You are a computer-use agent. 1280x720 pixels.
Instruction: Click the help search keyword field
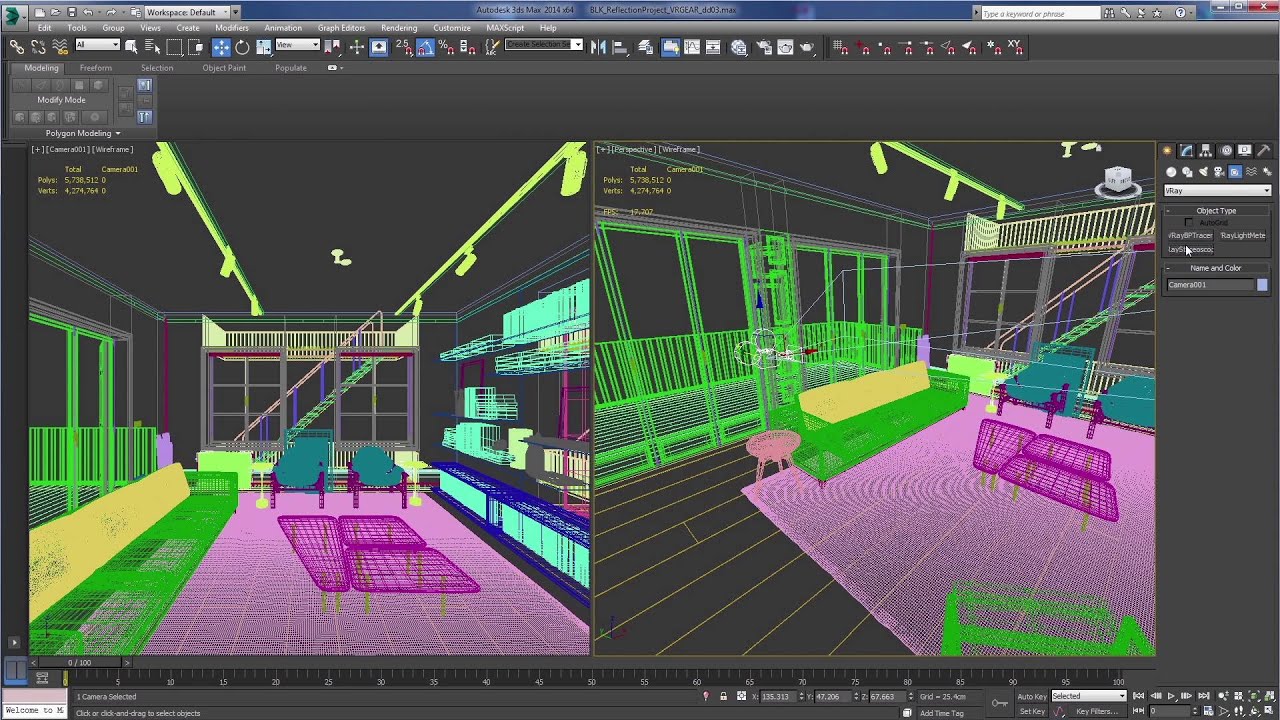pyautogui.click(x=1040, y=13)
